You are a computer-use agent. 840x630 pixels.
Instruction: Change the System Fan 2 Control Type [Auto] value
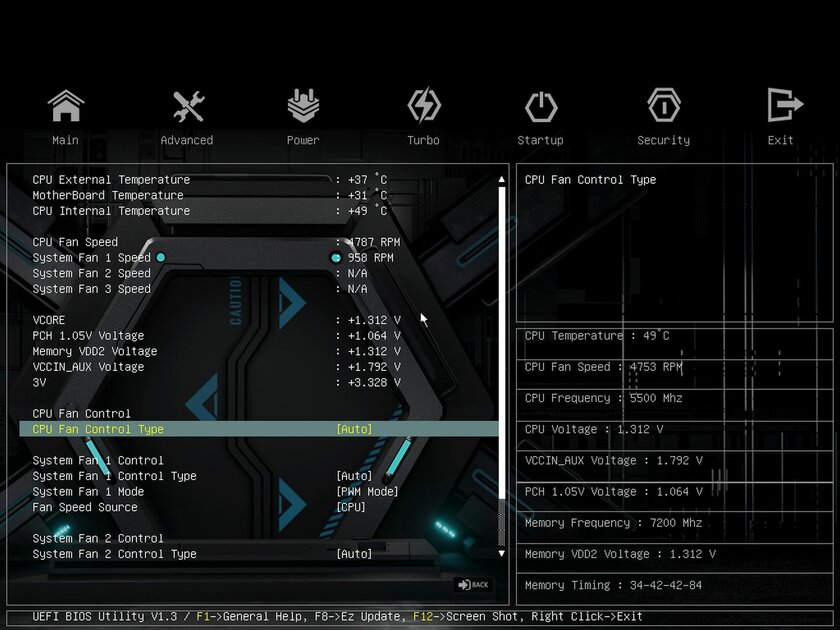point(354,554)
